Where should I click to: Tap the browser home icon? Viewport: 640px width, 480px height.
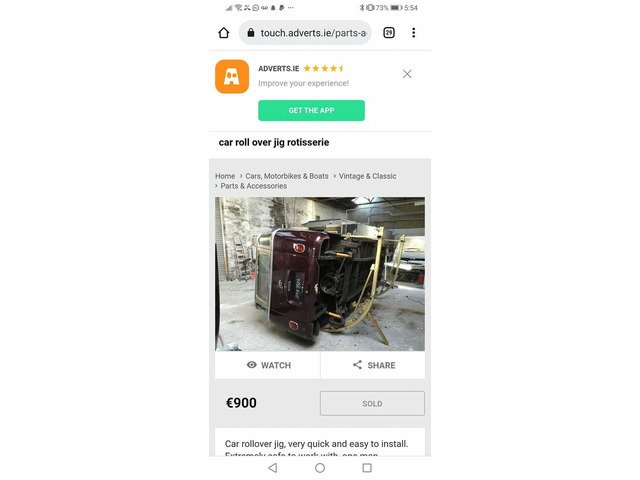tap(224, 33)
